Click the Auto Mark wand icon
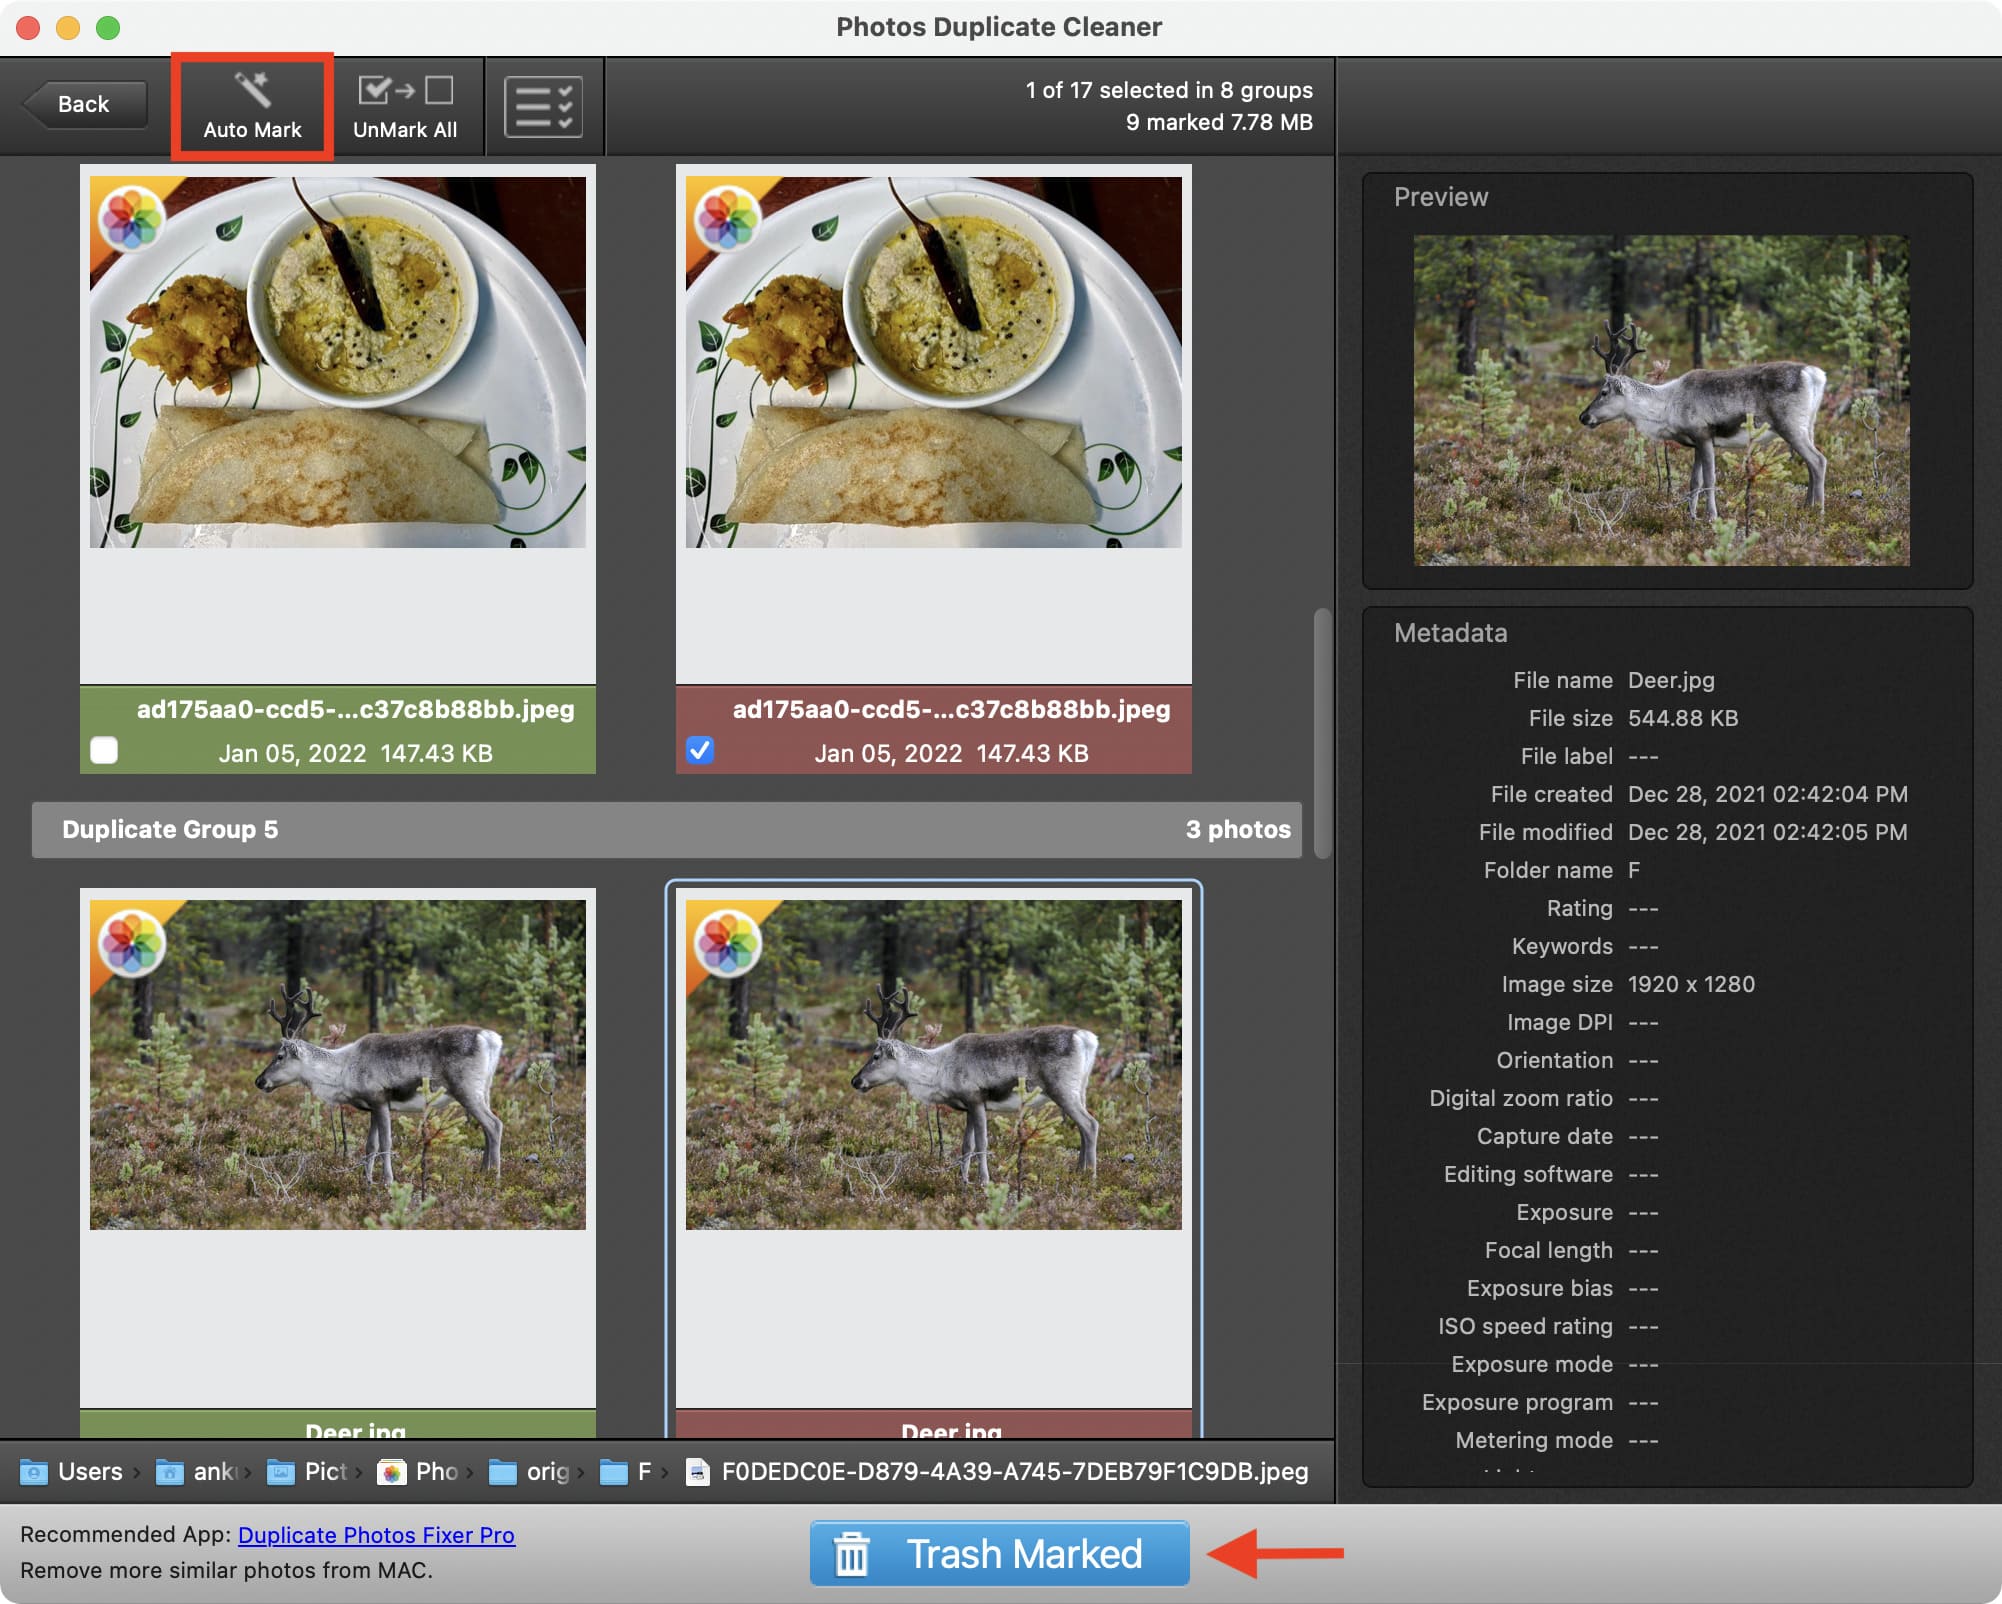2002x1604 pixels. pyautogui.click(x=252, y=90)
